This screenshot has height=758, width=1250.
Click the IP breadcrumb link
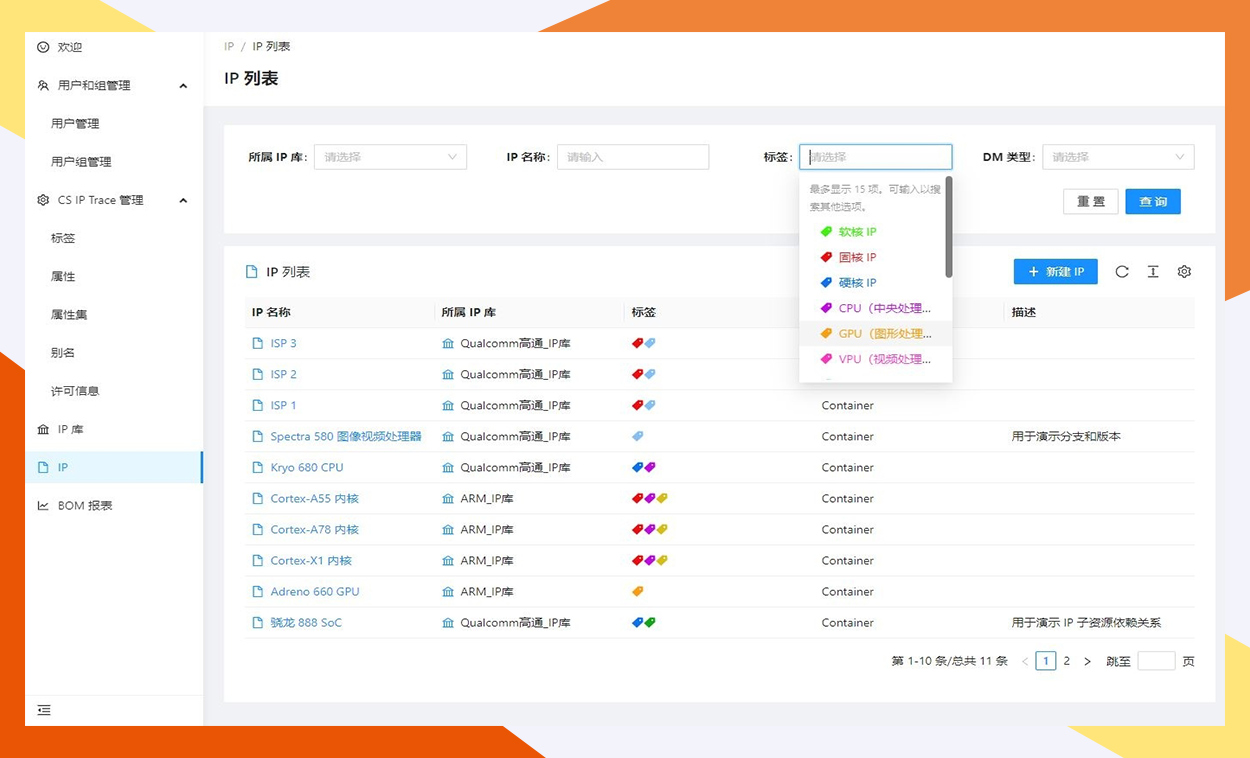click(x=229, y=47)
